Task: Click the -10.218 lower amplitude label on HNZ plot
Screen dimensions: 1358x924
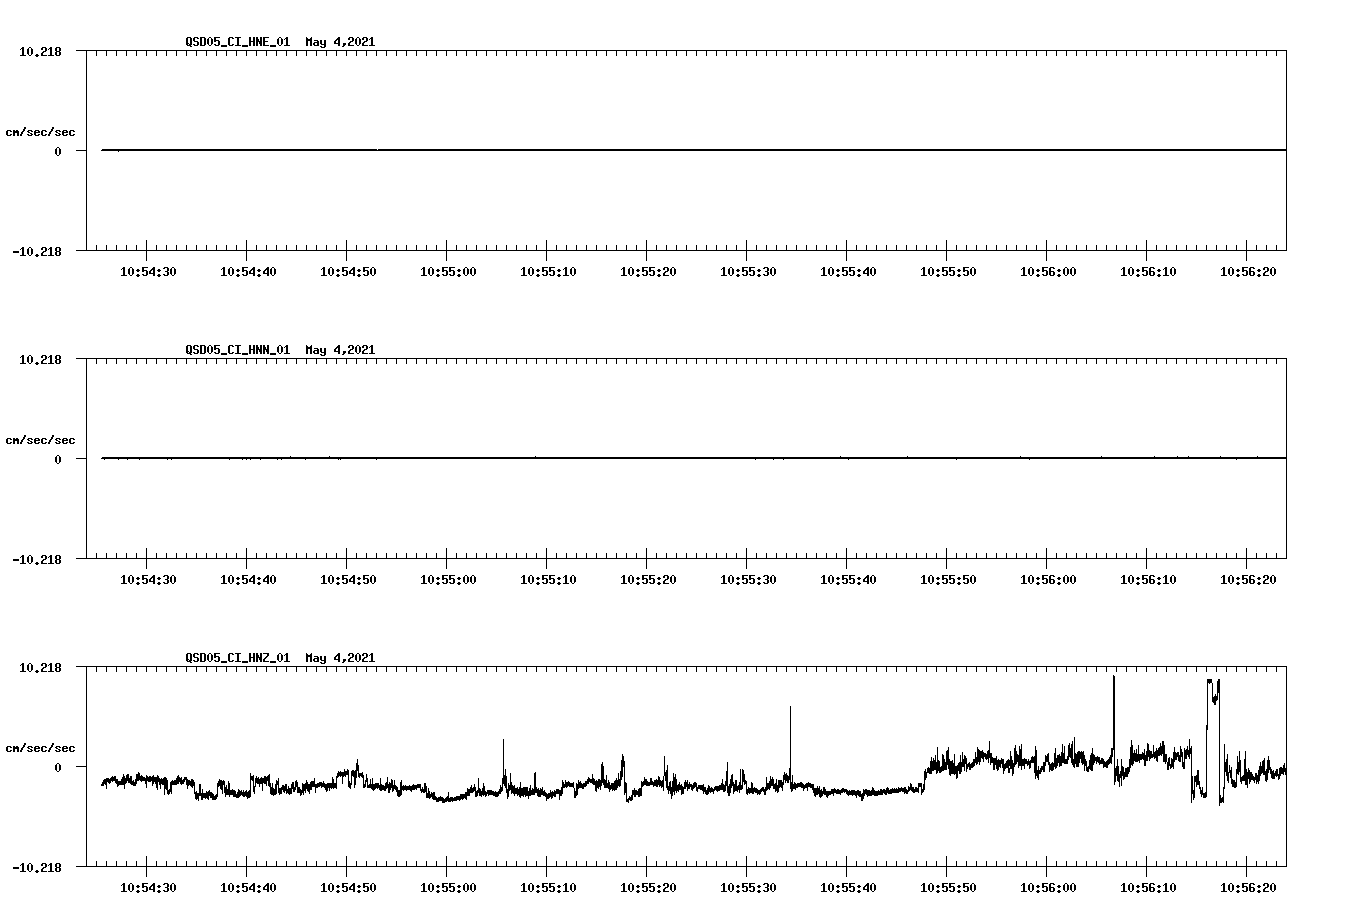Action: coord(37,868)
